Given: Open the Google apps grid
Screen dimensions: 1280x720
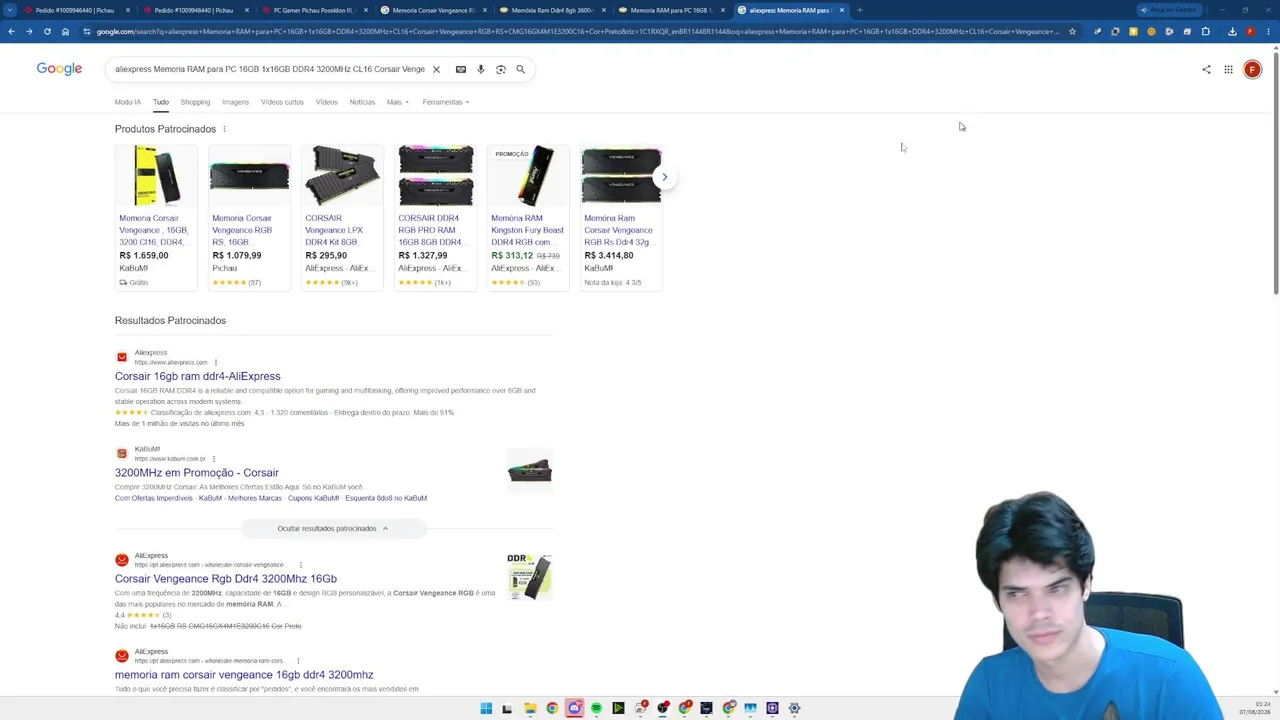Looking at the screenshot, I should (x=1228, y=69).
